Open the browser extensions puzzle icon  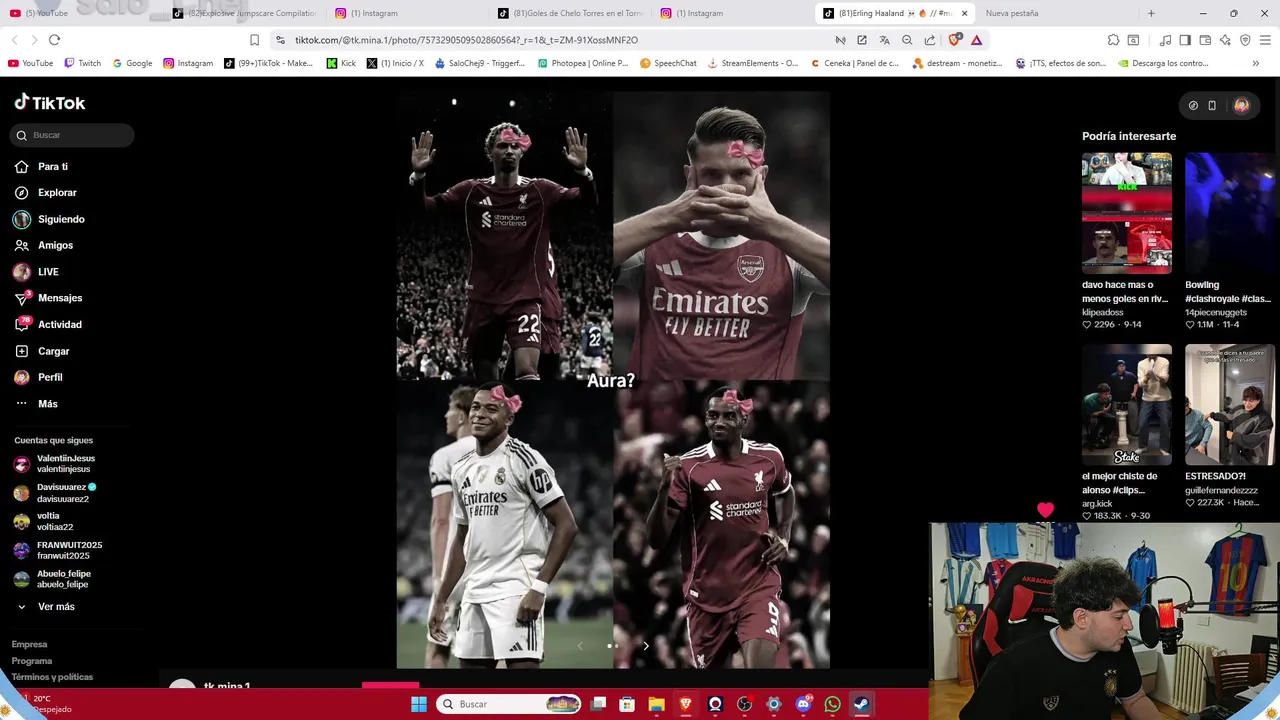coord(1113,40)
